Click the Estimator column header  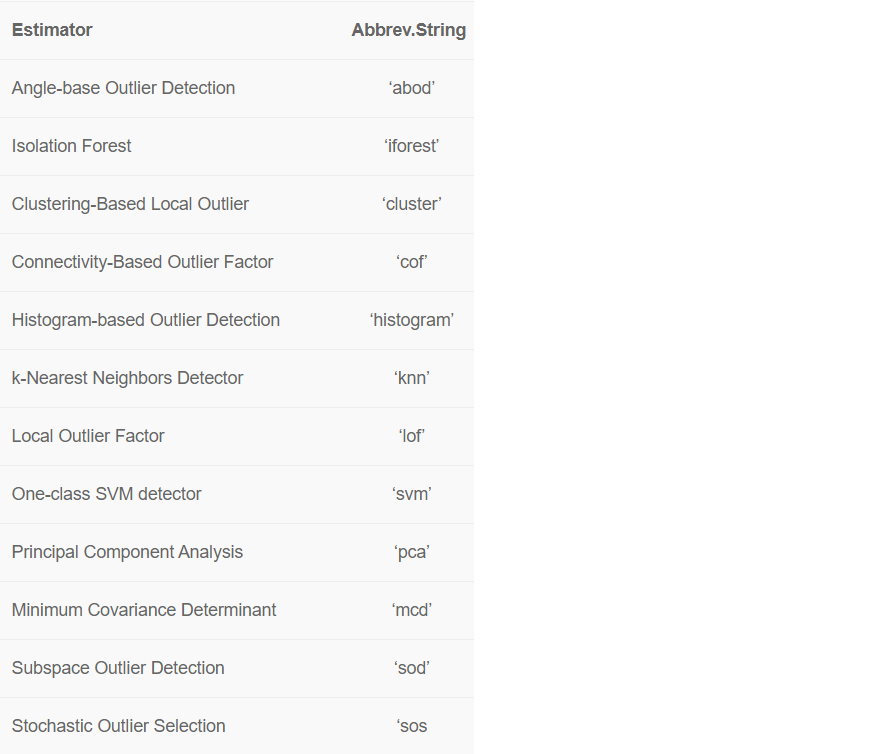[x=52, y=30]
